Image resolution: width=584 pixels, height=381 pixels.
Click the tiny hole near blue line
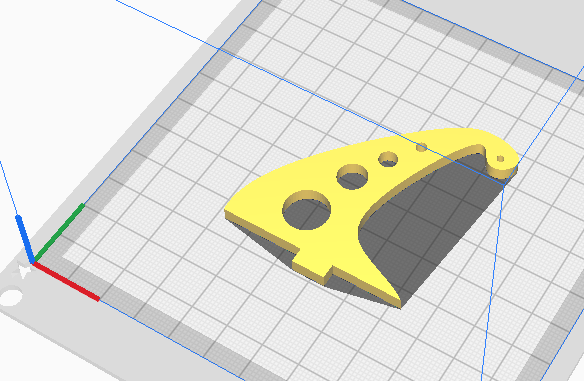[x=422, y=147]
